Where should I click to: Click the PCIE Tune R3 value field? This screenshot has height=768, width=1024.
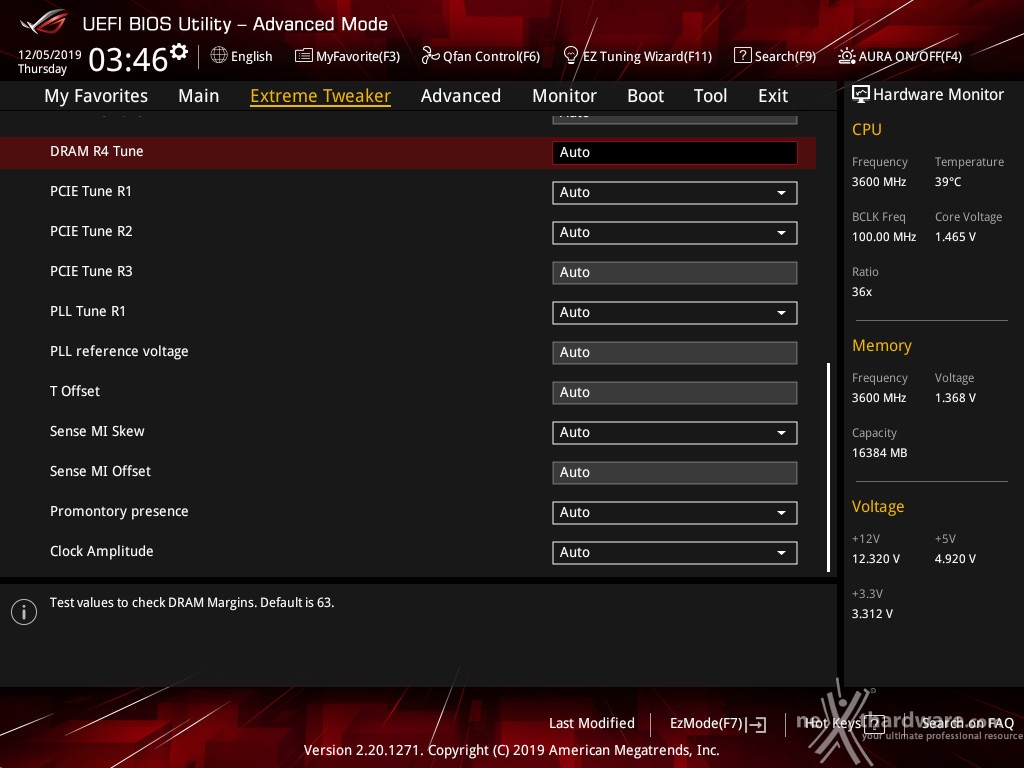click(675, 273)
